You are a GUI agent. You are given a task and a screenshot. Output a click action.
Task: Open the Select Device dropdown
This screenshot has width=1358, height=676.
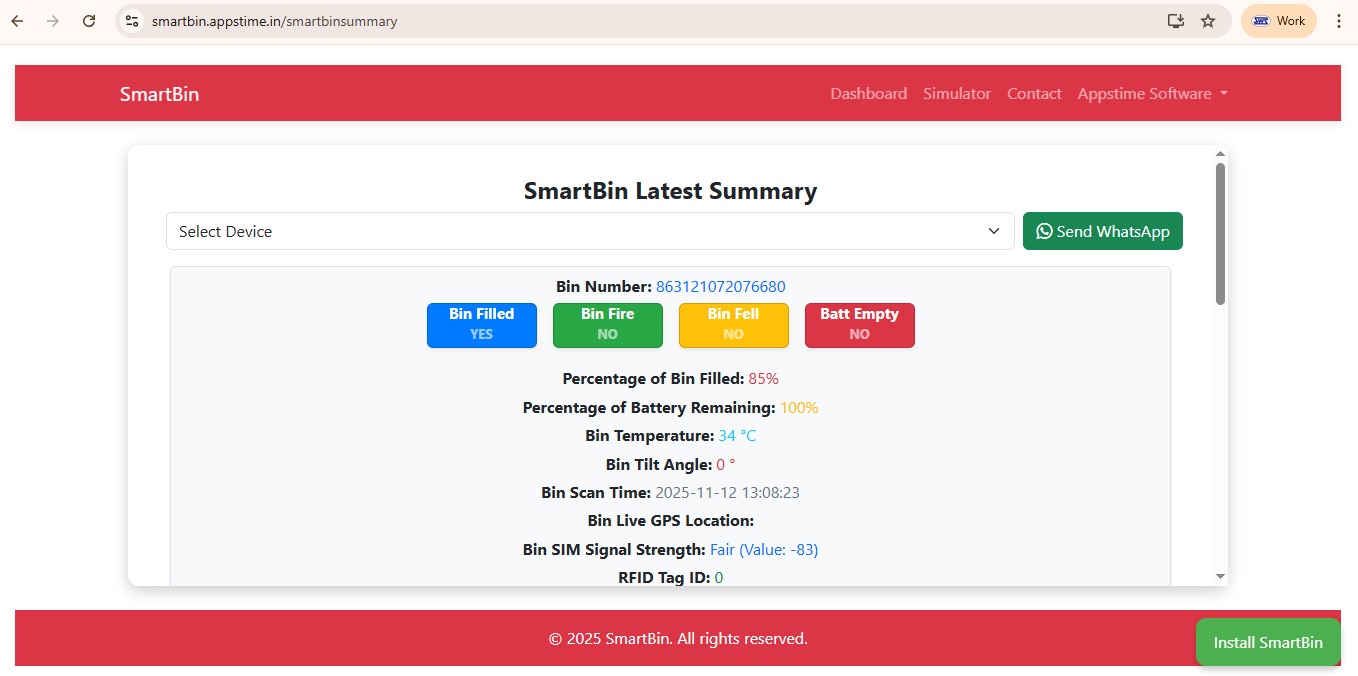[590, 231]
